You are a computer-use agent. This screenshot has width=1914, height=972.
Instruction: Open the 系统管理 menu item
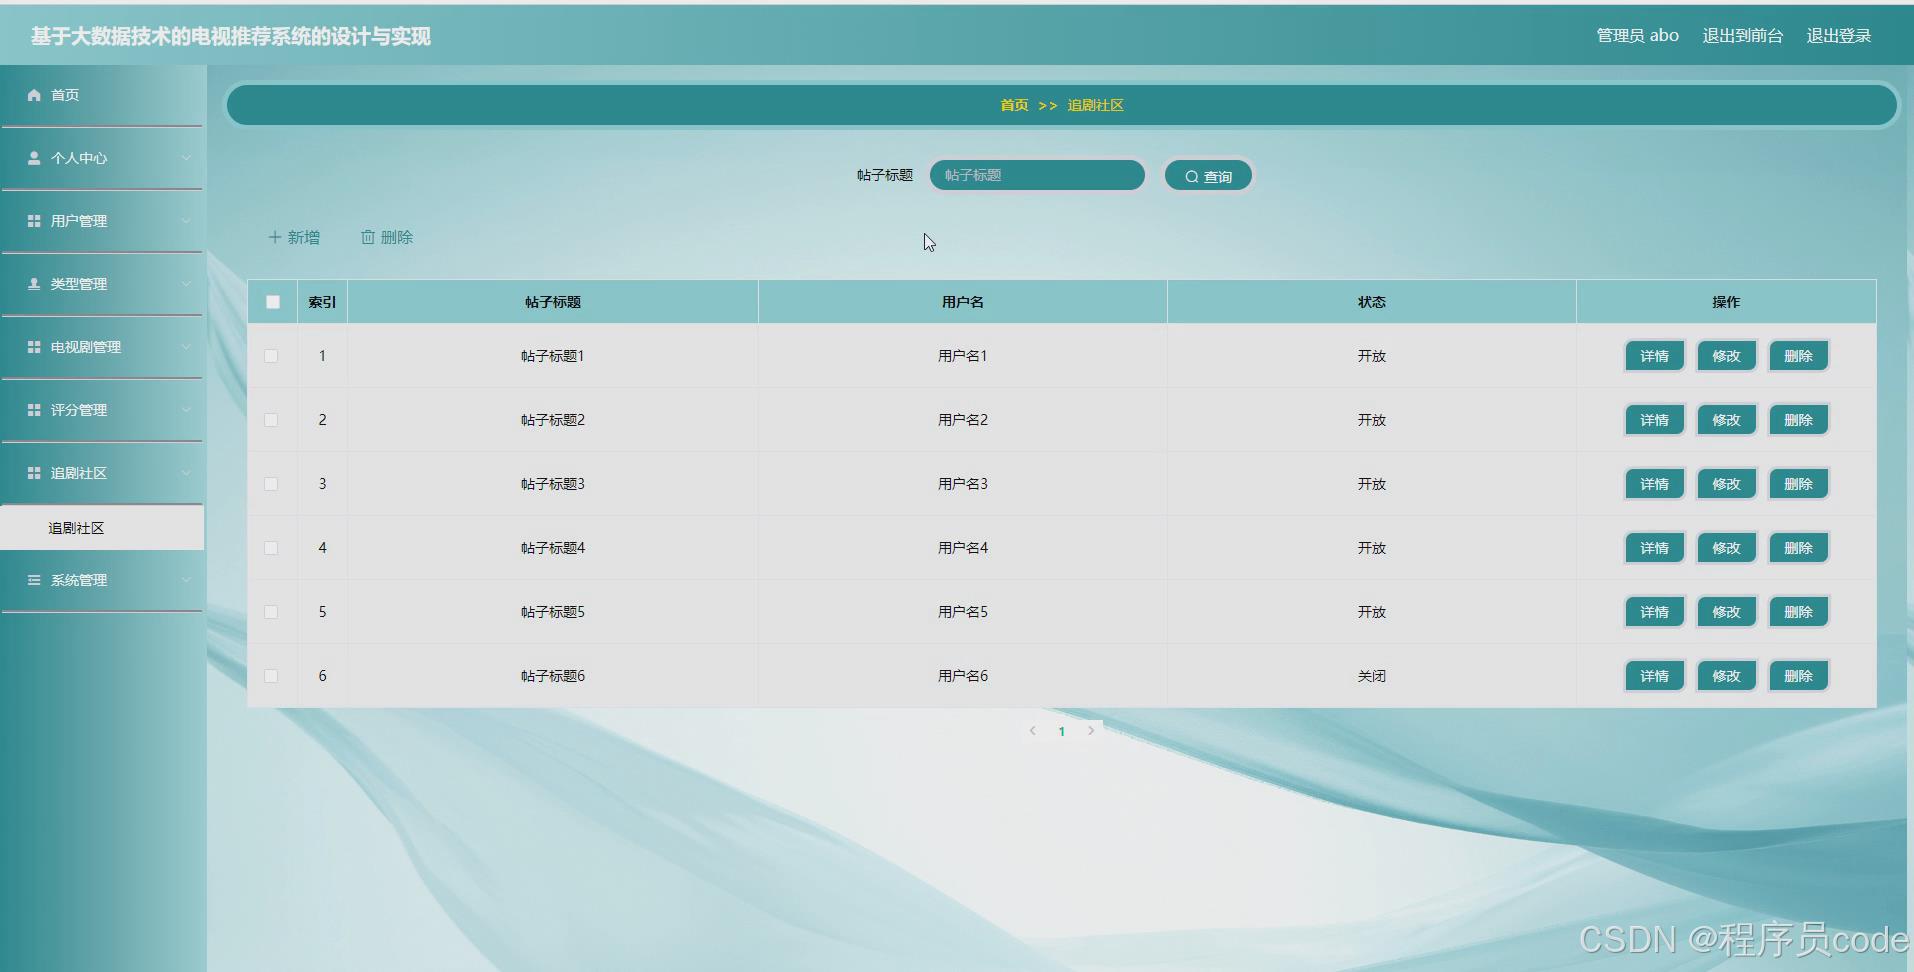(x=102, y=580)
